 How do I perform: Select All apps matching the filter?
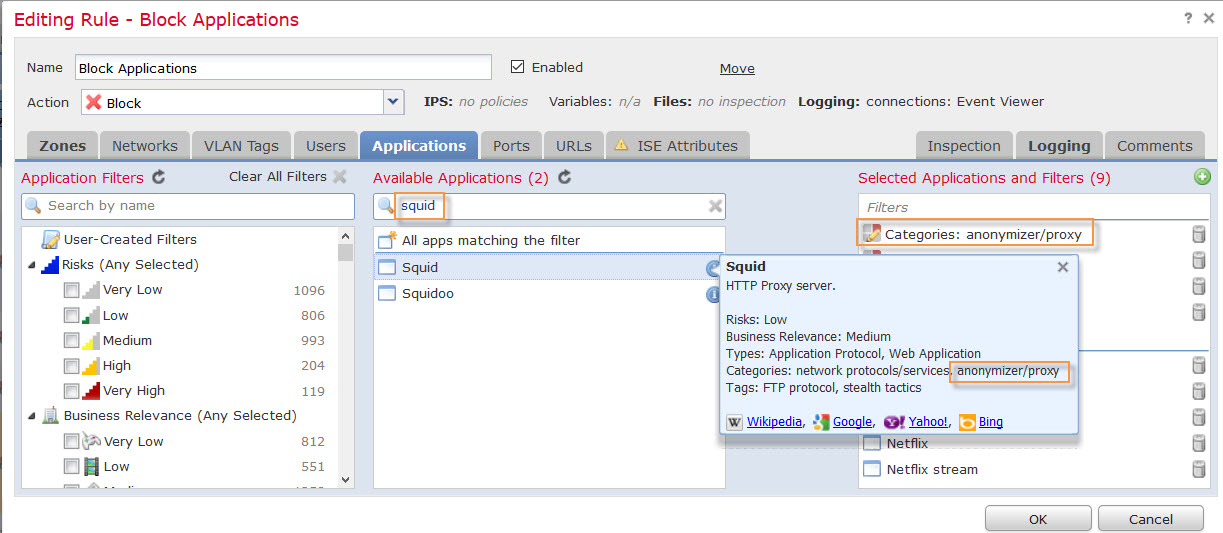click(x=548, y=240)
